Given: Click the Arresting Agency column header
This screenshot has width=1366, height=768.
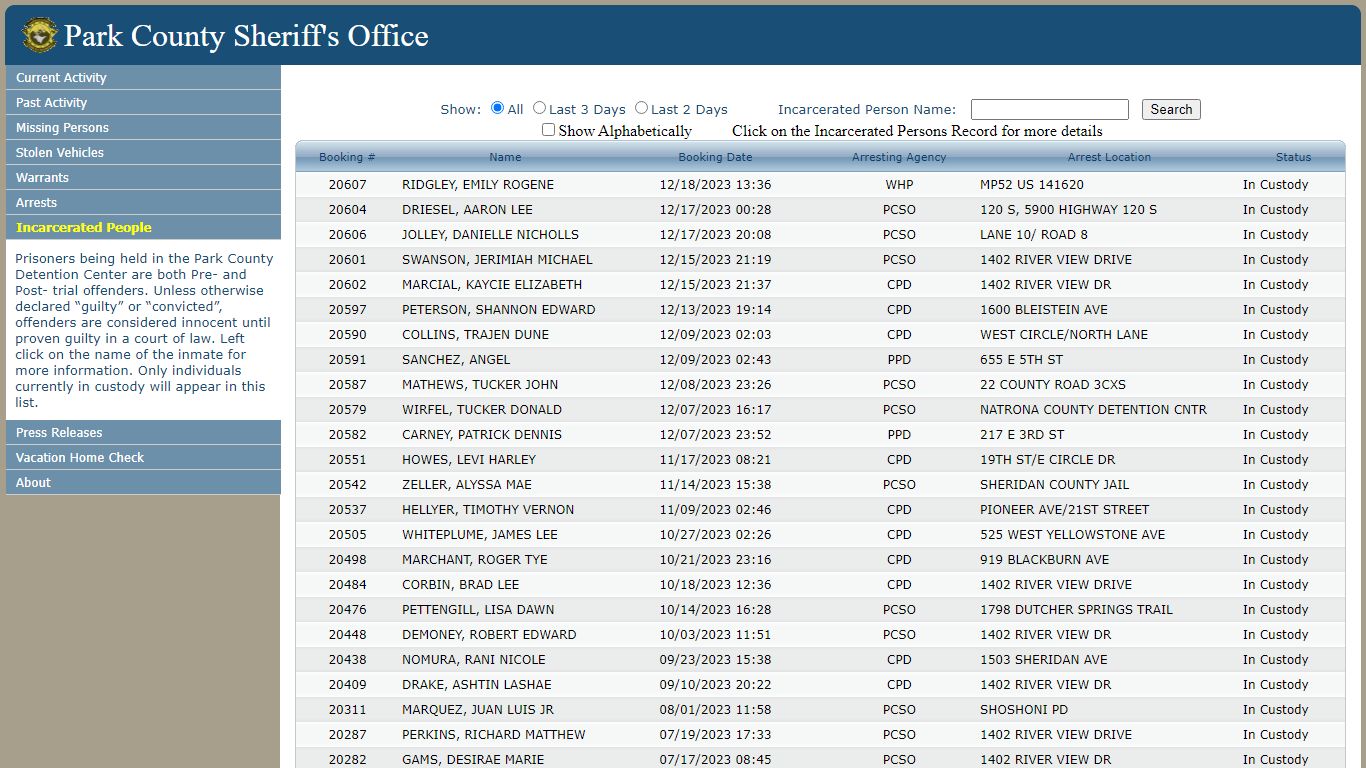Looking at the screenshot, I should 899,157.
